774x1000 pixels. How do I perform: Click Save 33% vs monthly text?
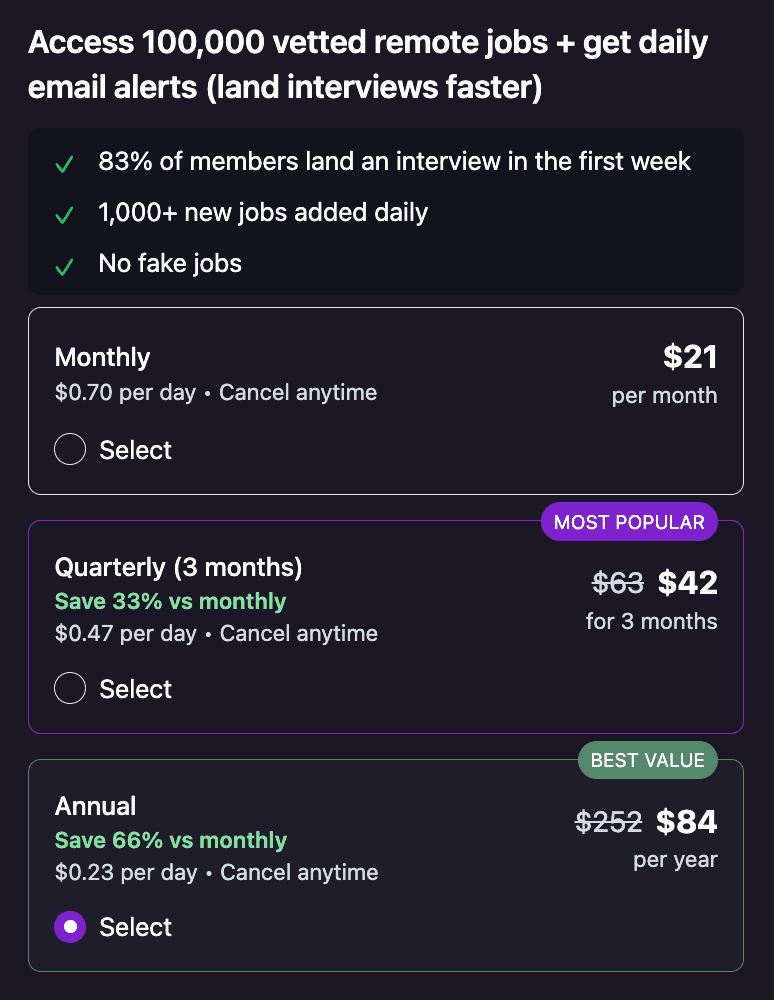[x=170, y=601]
